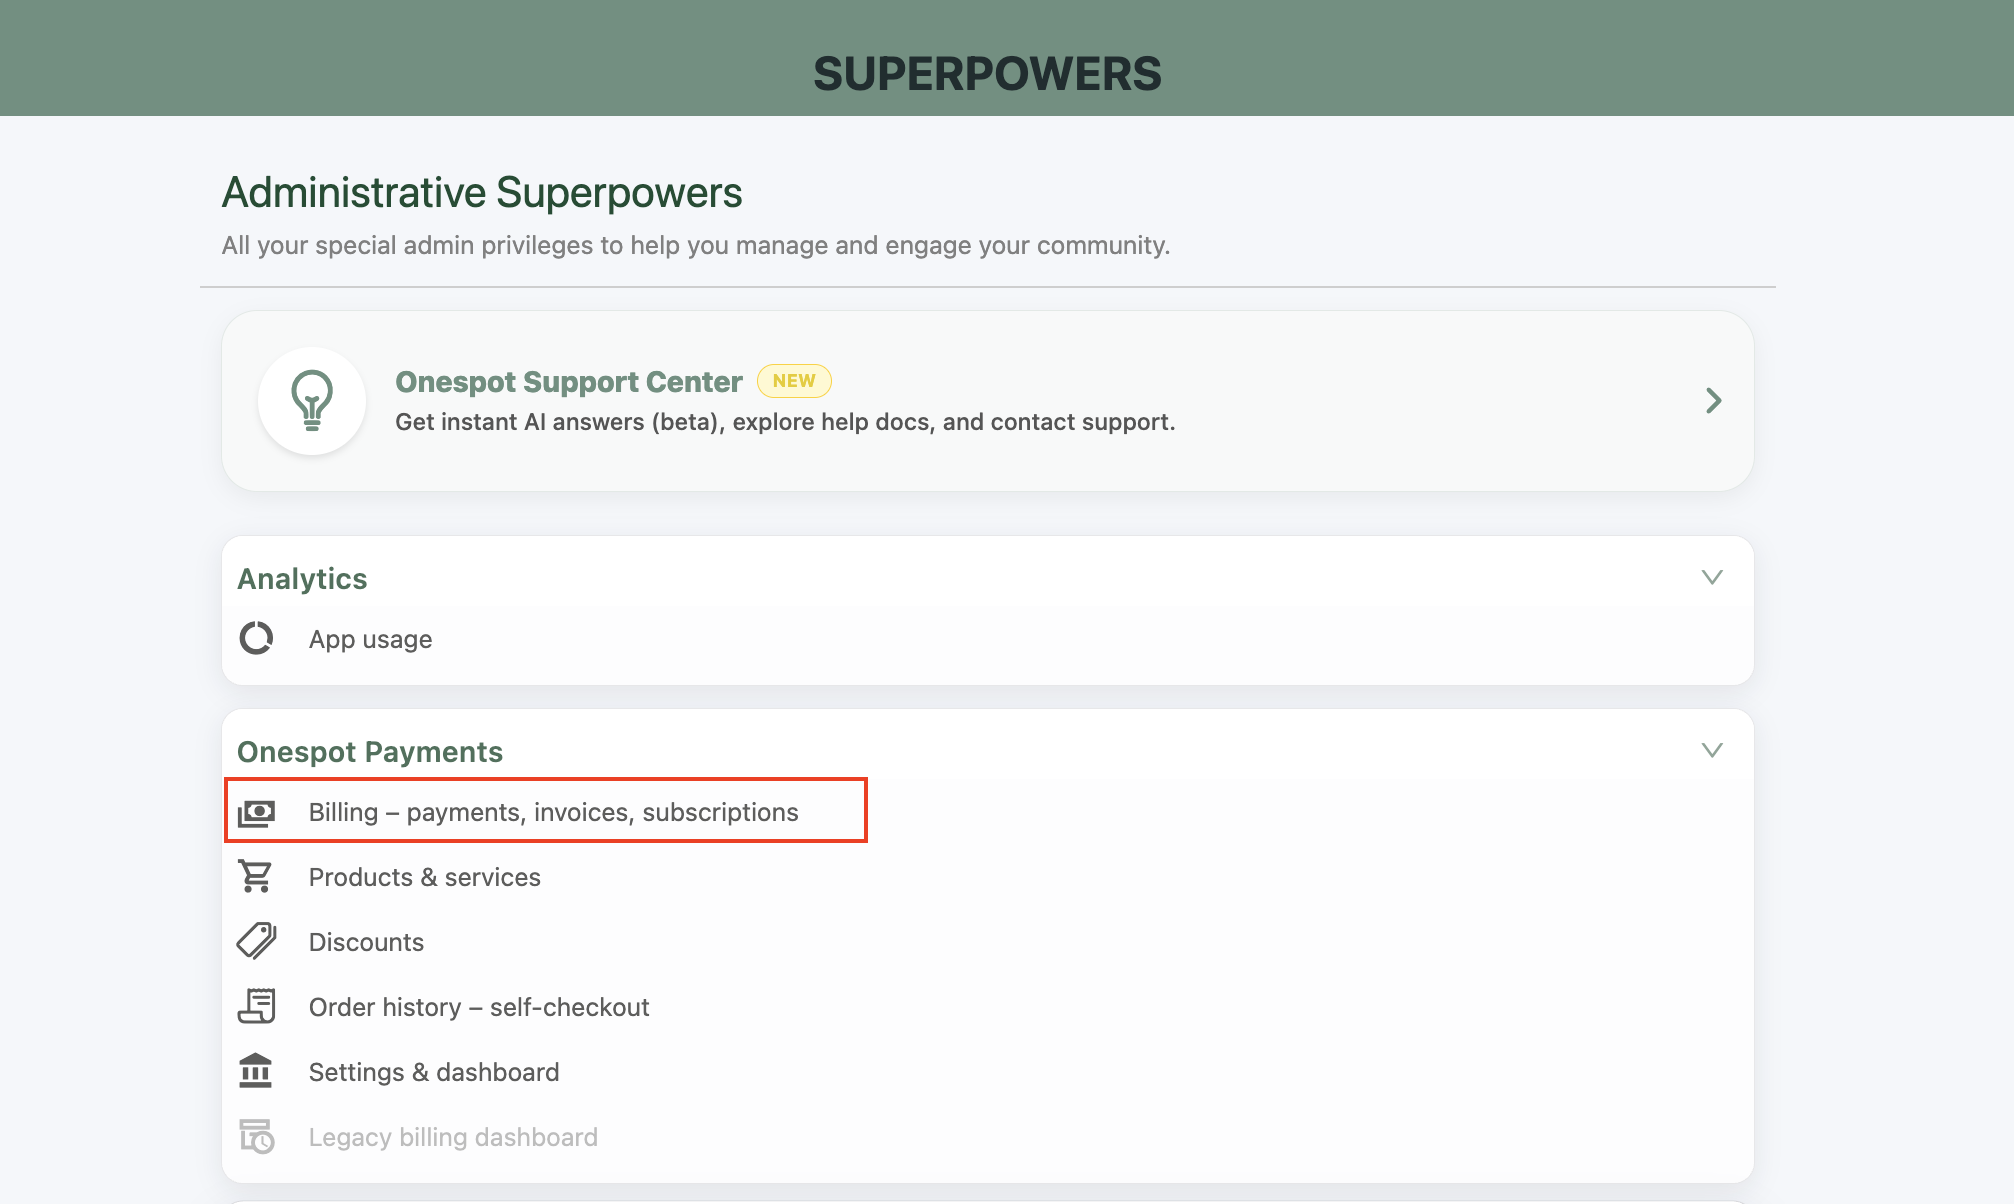Open Support Center via right arrow
2014x1204 pixels.
(1713, 401)
